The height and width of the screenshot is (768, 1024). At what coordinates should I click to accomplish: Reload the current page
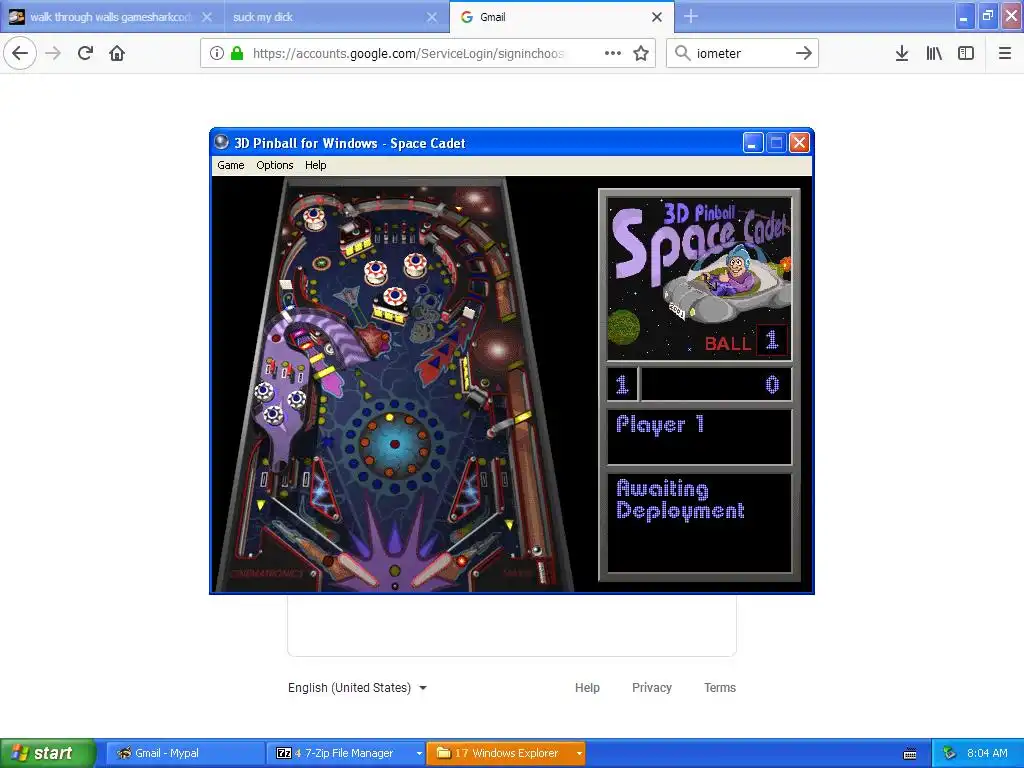point(85,53)
